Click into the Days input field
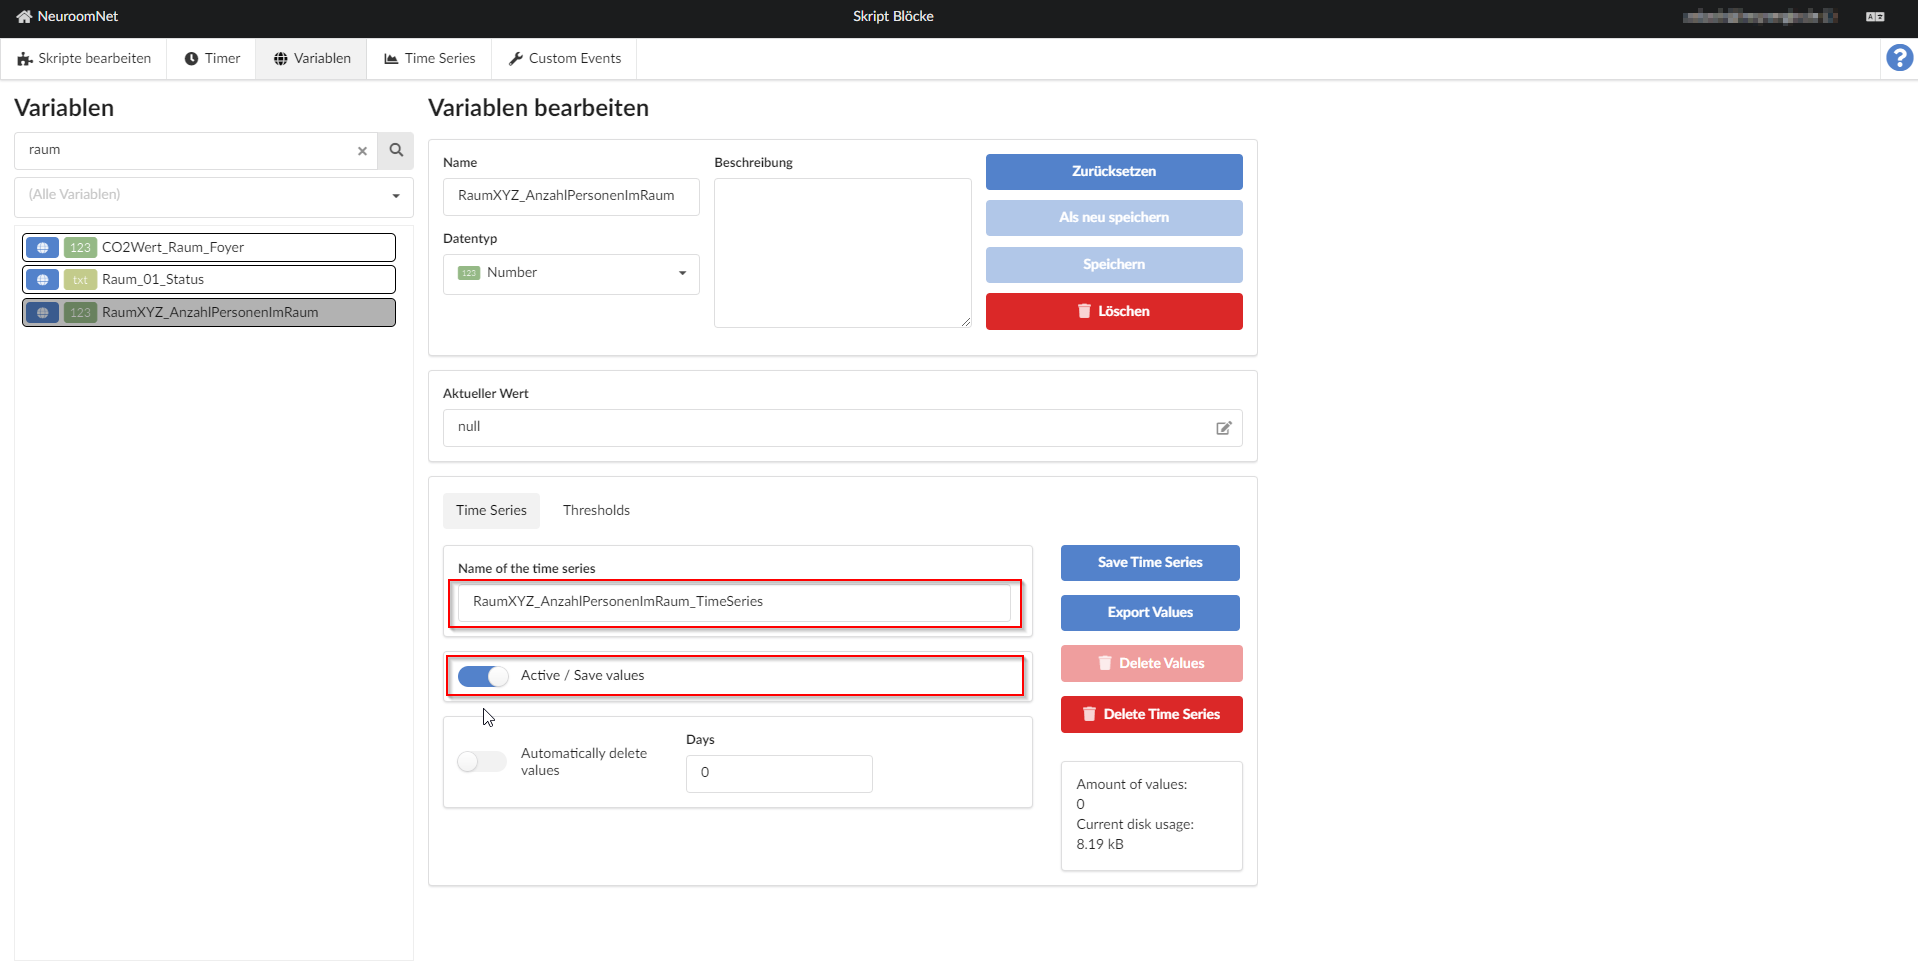The height and width of the screenshot is (973, 1918). click(x=778, y=773)
